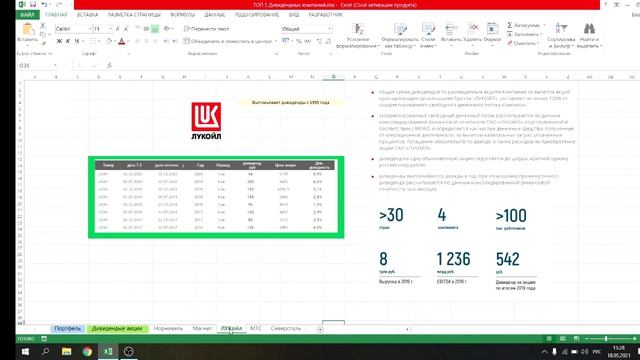The width and height of the screenshot is (640, 360).
Task: Click the Save icon in quick access toolbar
Action: tap(33, 4)
